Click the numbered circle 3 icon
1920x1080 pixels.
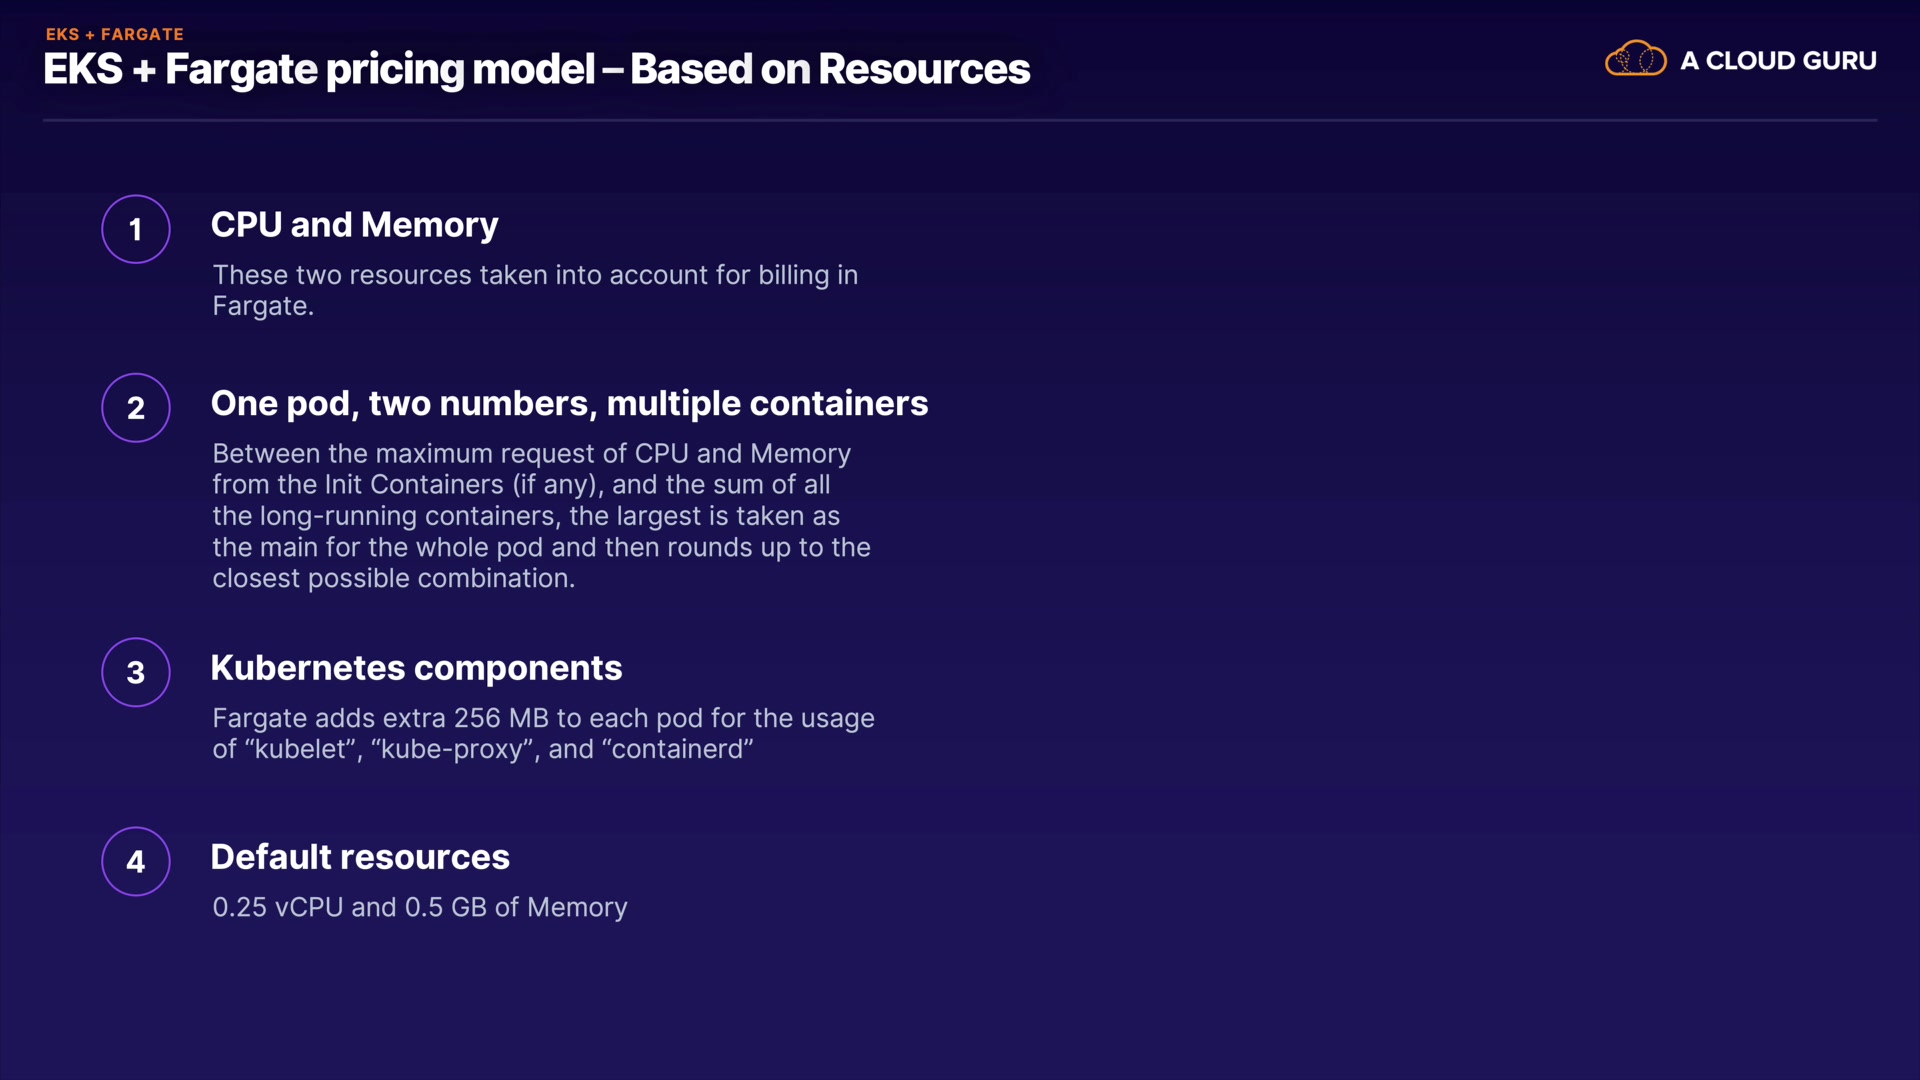pos(136,672)
